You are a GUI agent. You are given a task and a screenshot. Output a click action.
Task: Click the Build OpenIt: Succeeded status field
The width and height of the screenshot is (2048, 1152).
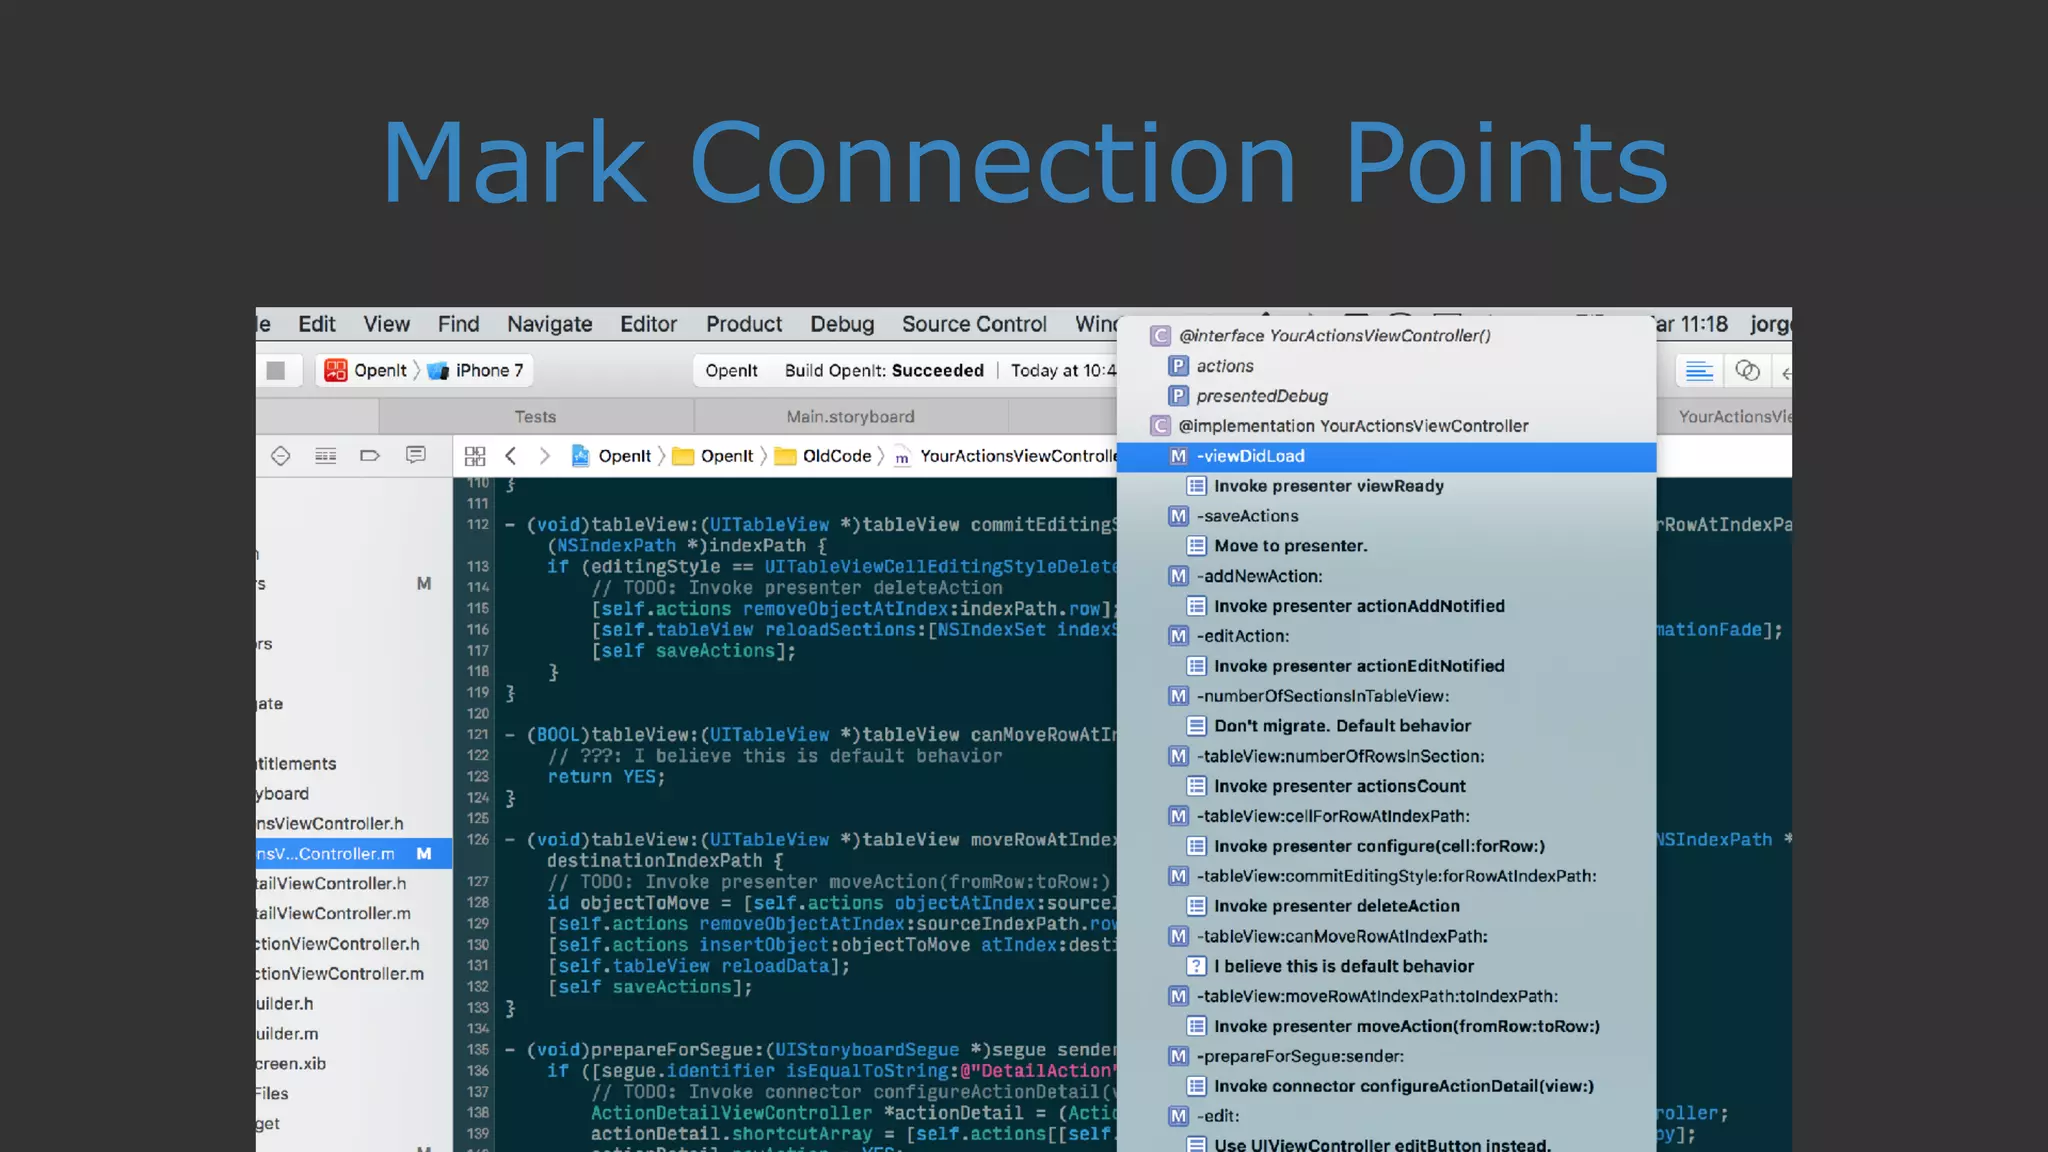(x=884, y=371)
